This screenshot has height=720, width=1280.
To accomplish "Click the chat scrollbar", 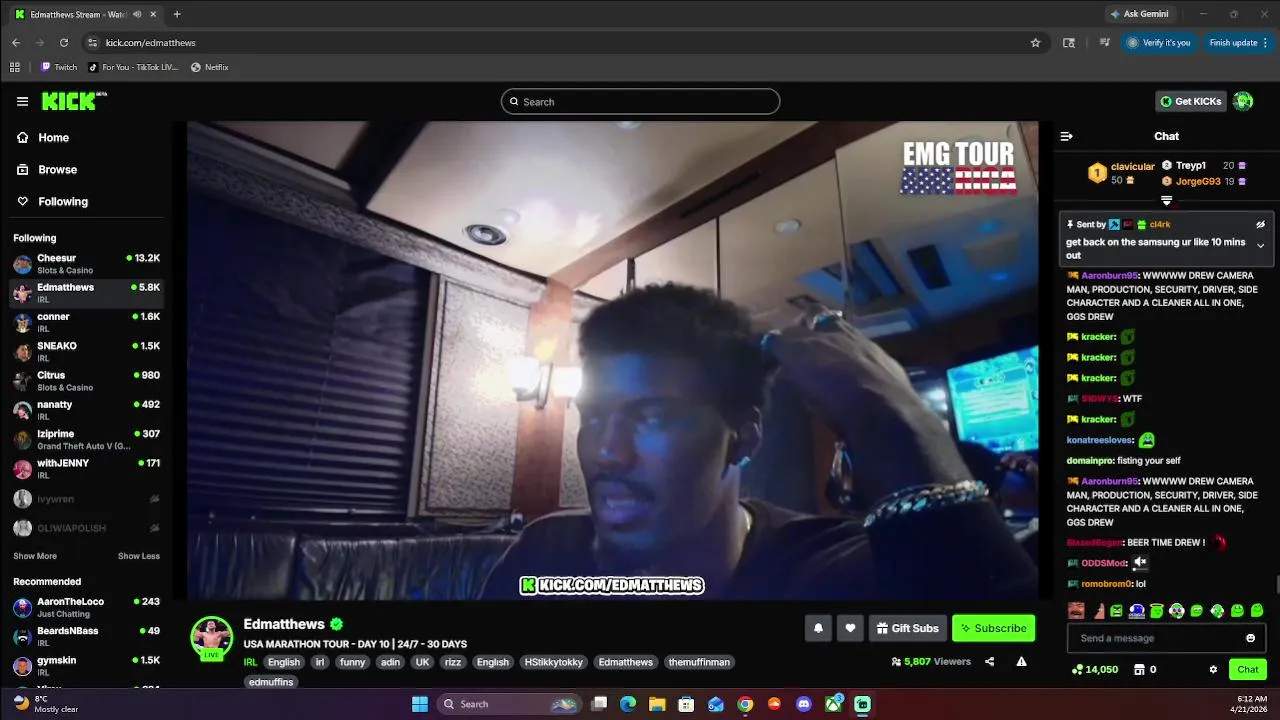I will pos(1276,584).
